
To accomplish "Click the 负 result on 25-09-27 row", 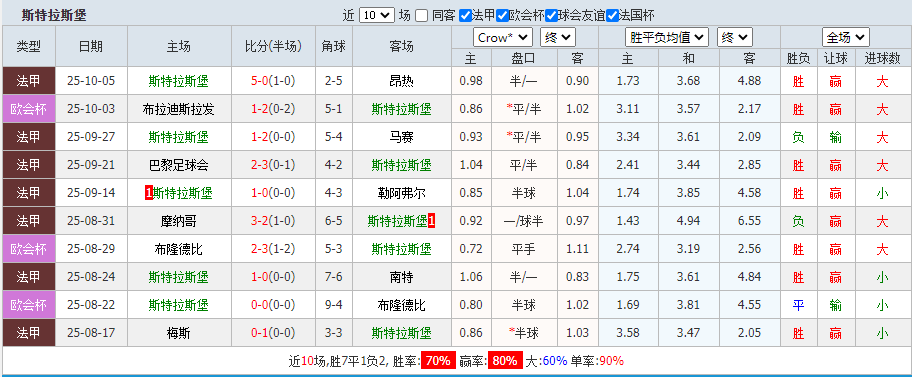I will 799,137.
